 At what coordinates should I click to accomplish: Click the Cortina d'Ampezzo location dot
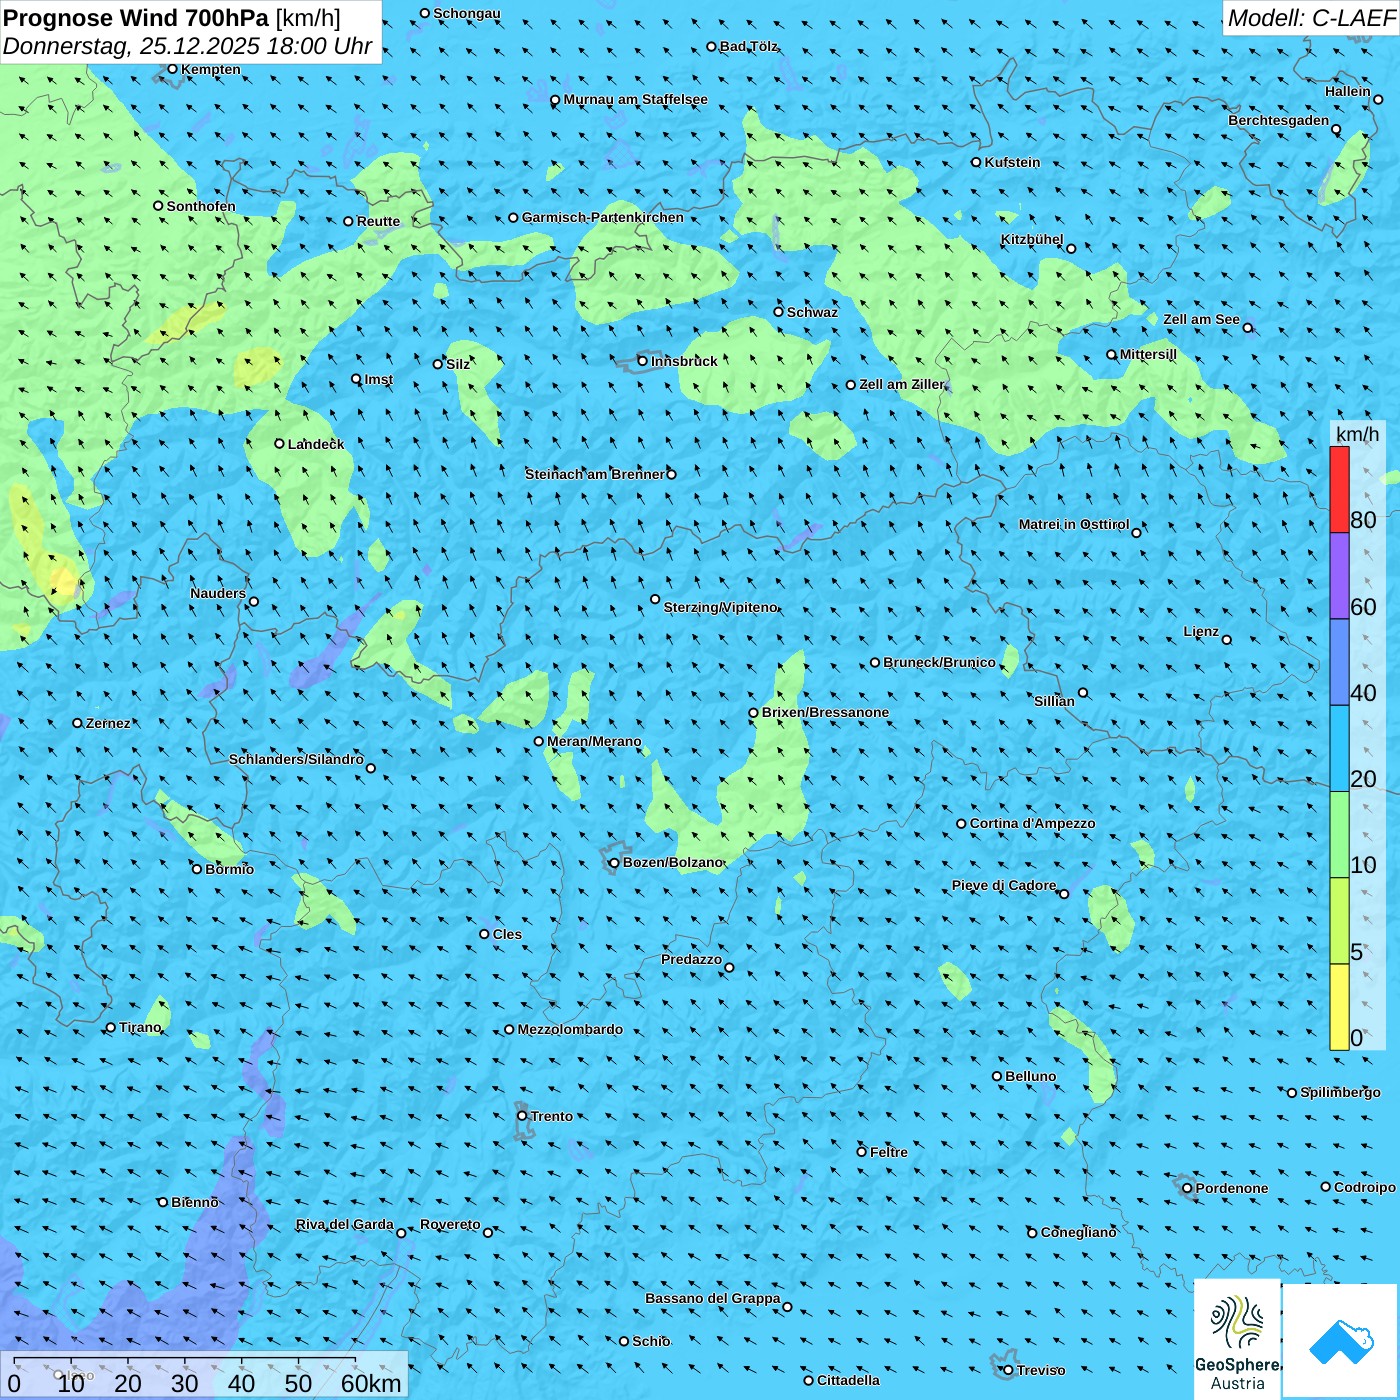[x=961, y=824]
